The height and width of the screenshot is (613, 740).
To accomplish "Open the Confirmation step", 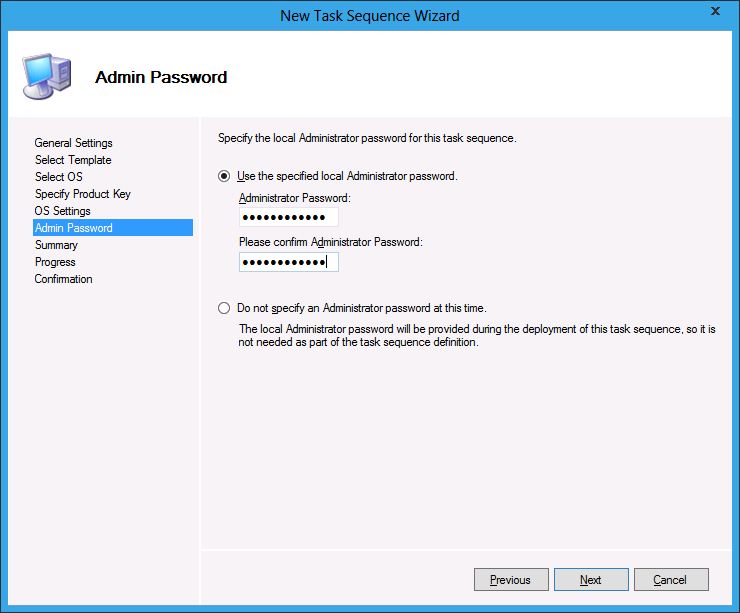I will (63, 279).
